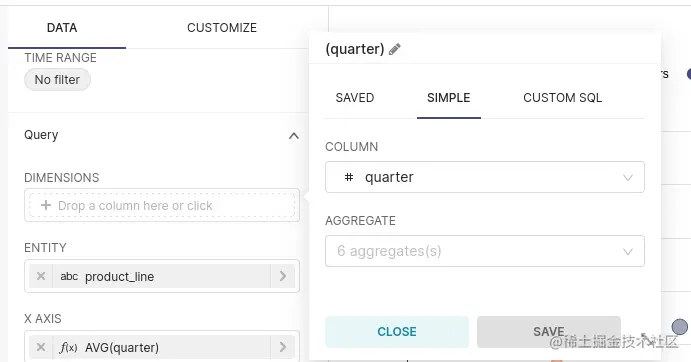Collapse the Query section
691x362 pixels.
[x=293, y=136]
